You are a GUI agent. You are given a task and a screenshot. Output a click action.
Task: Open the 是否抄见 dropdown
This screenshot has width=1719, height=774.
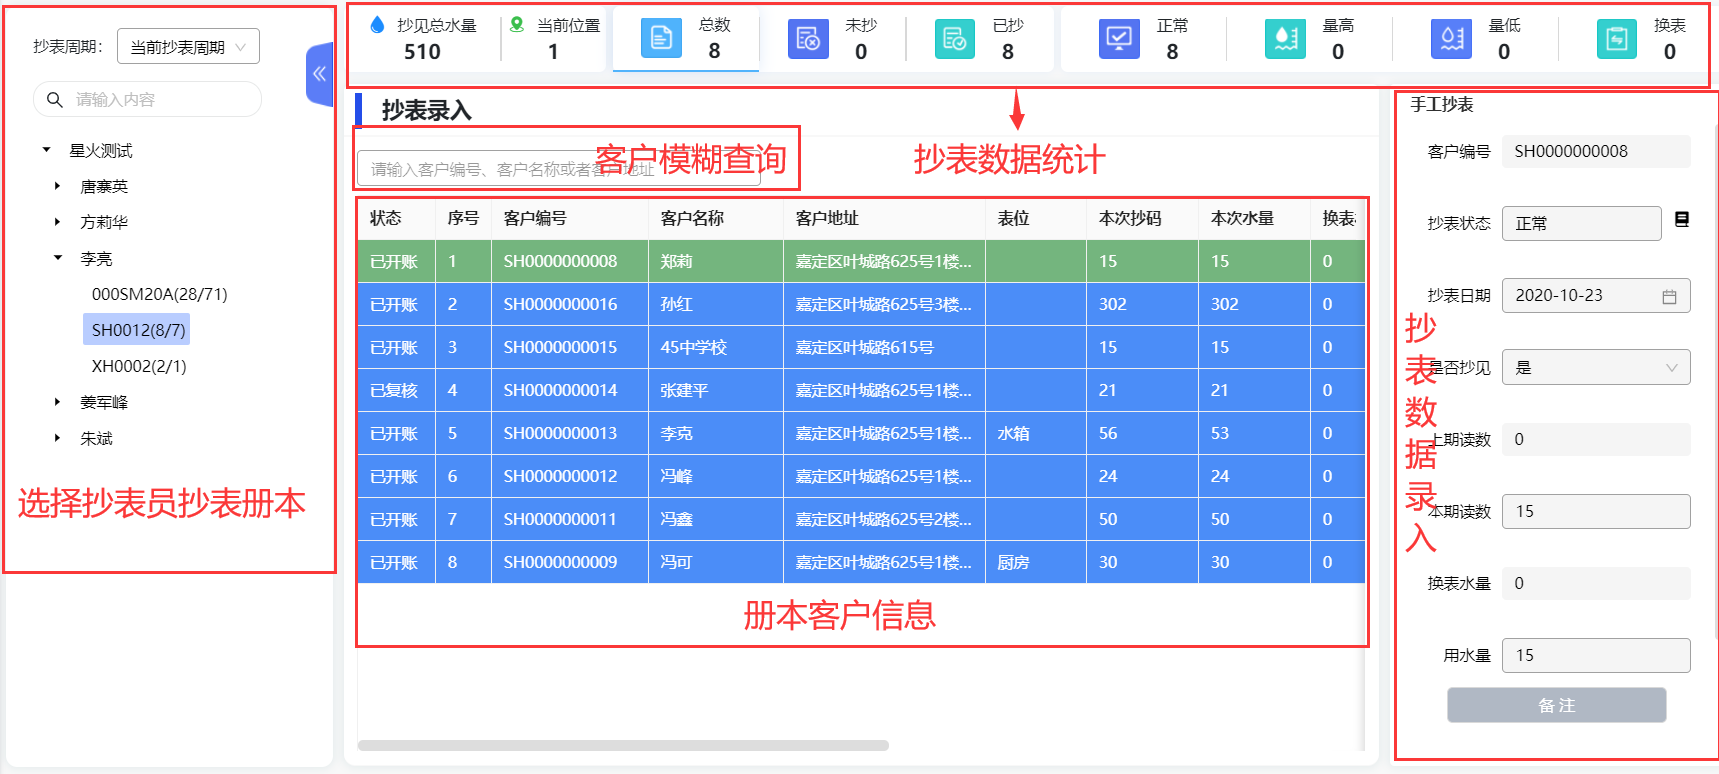click(x=1596, y=367)
